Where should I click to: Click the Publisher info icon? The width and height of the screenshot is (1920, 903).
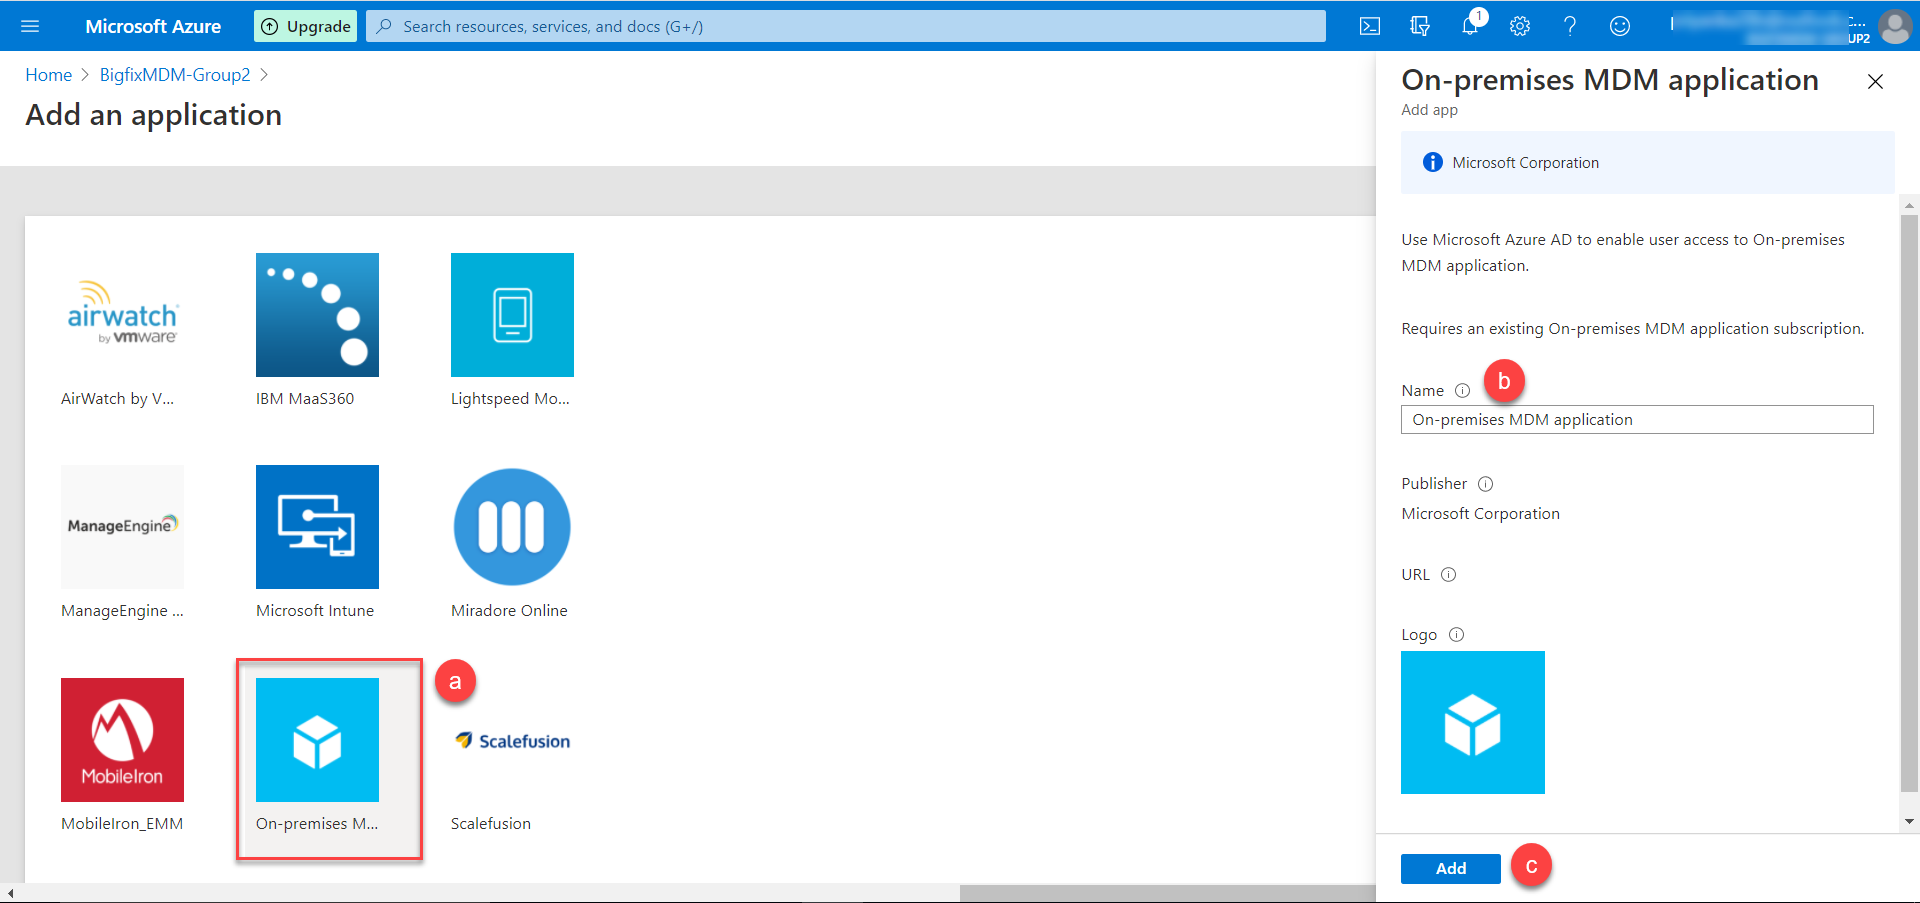[x=1486, y=484]
